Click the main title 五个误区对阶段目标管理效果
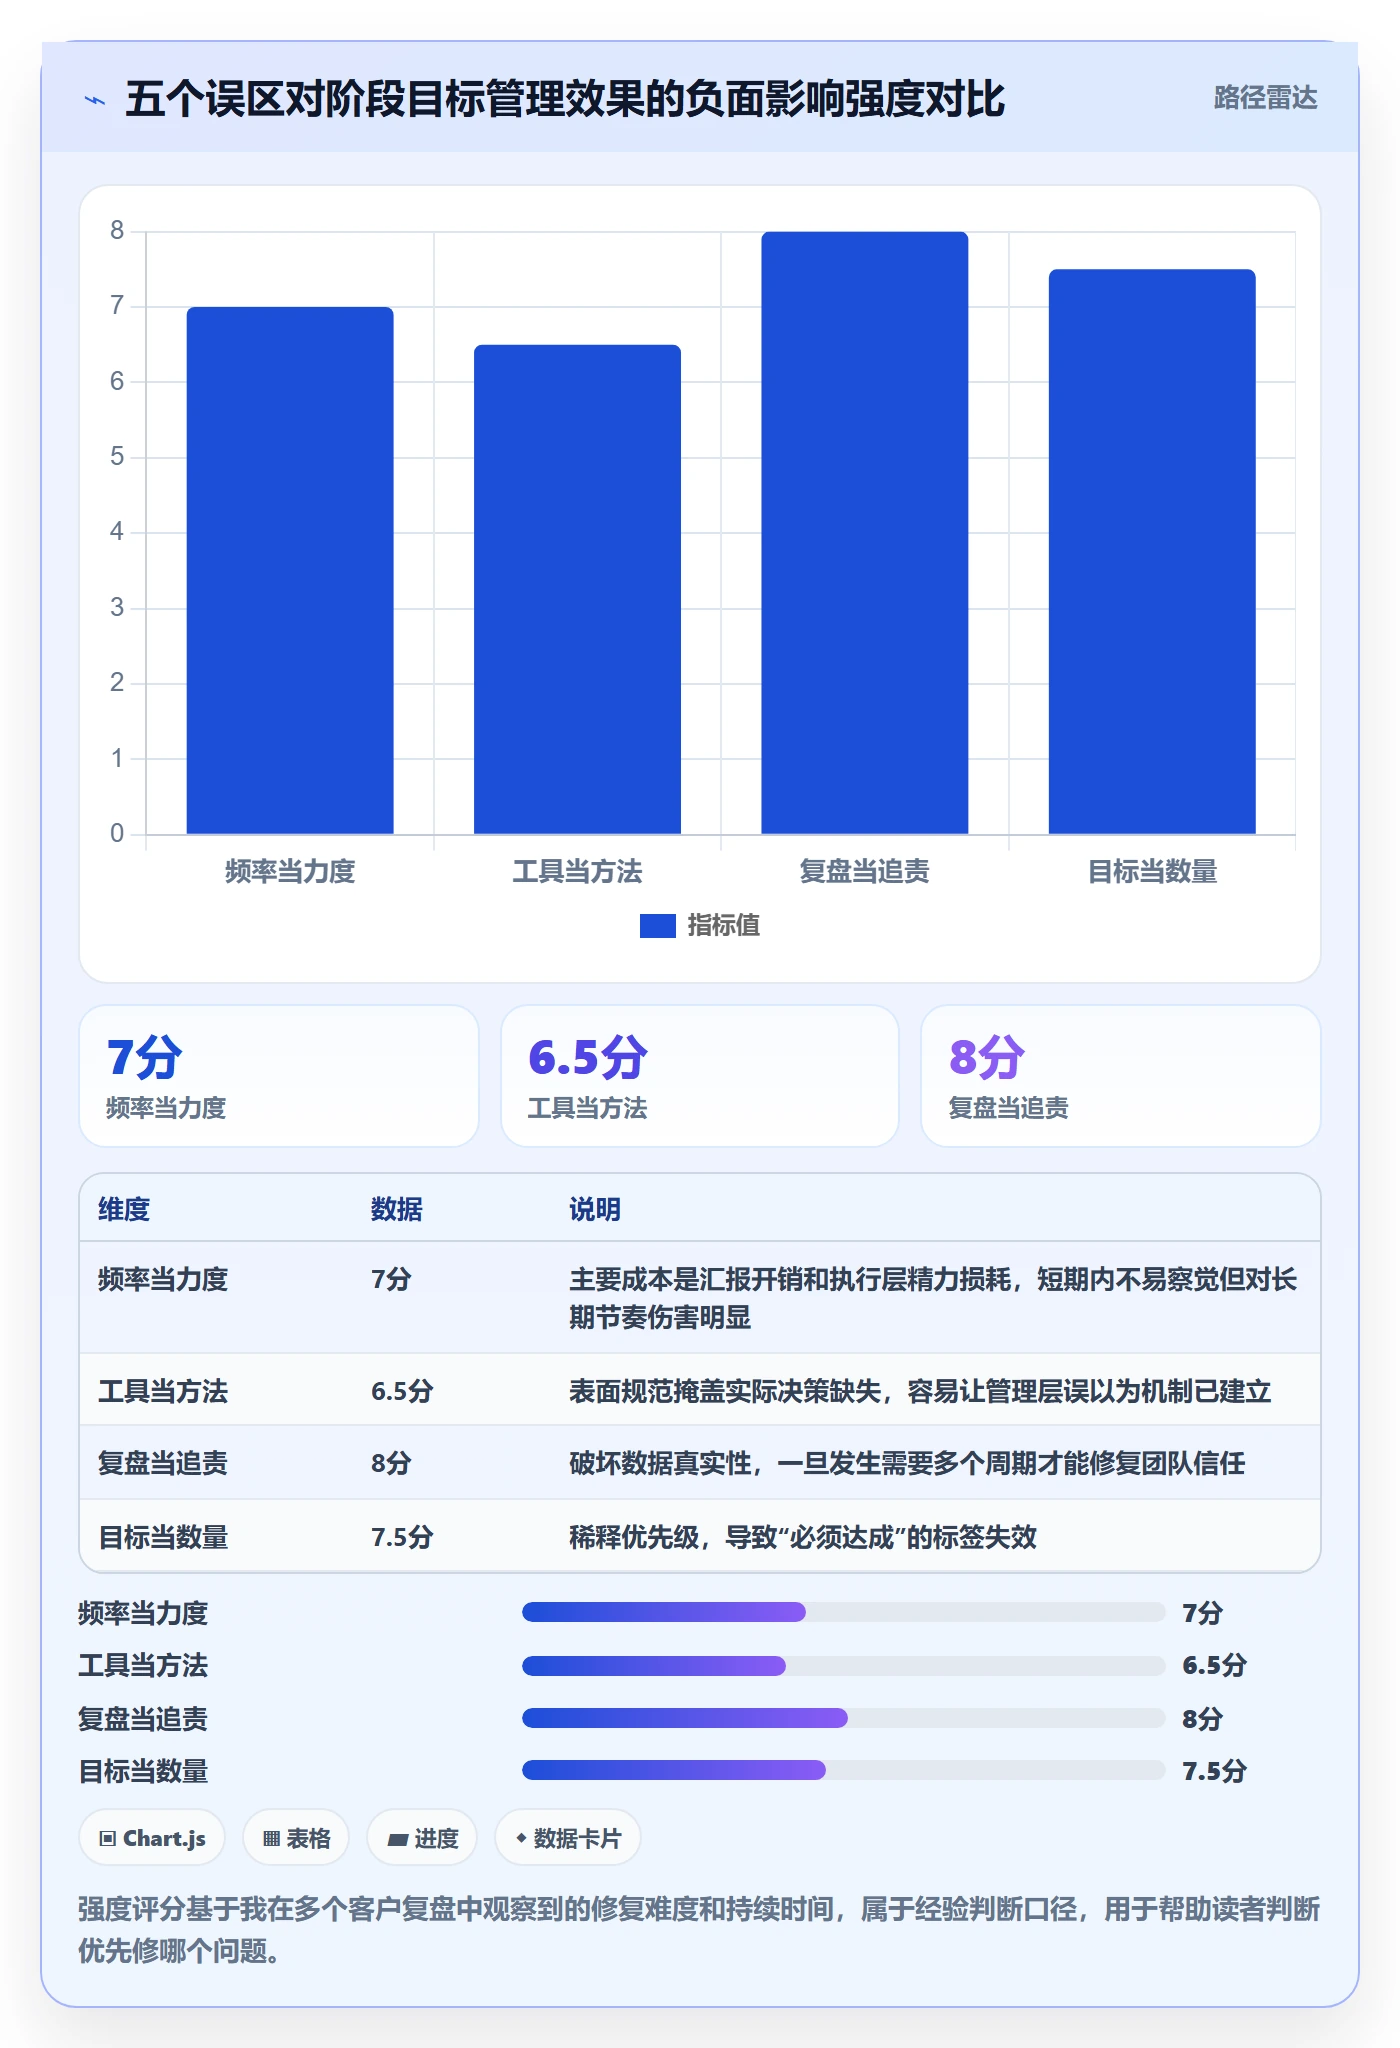The image size is (1400, 2048). coord(565,100)
